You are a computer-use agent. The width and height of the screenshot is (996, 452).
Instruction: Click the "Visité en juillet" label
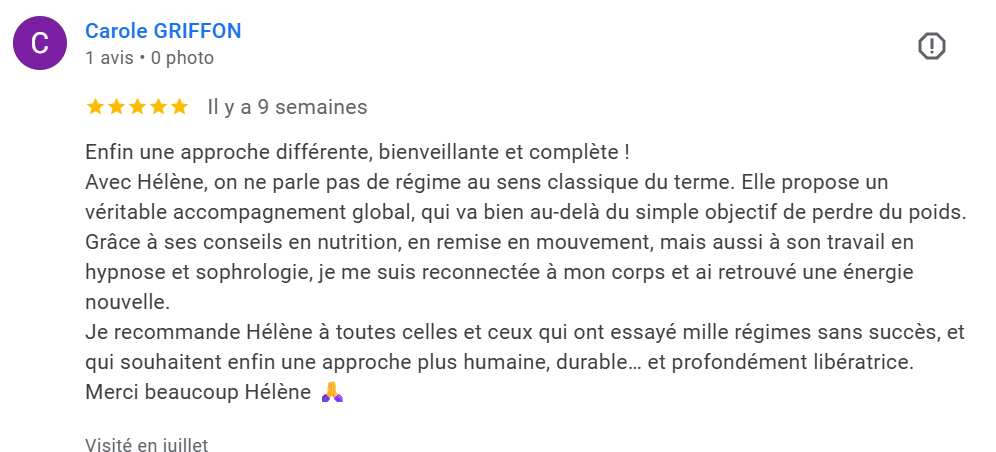146,445
